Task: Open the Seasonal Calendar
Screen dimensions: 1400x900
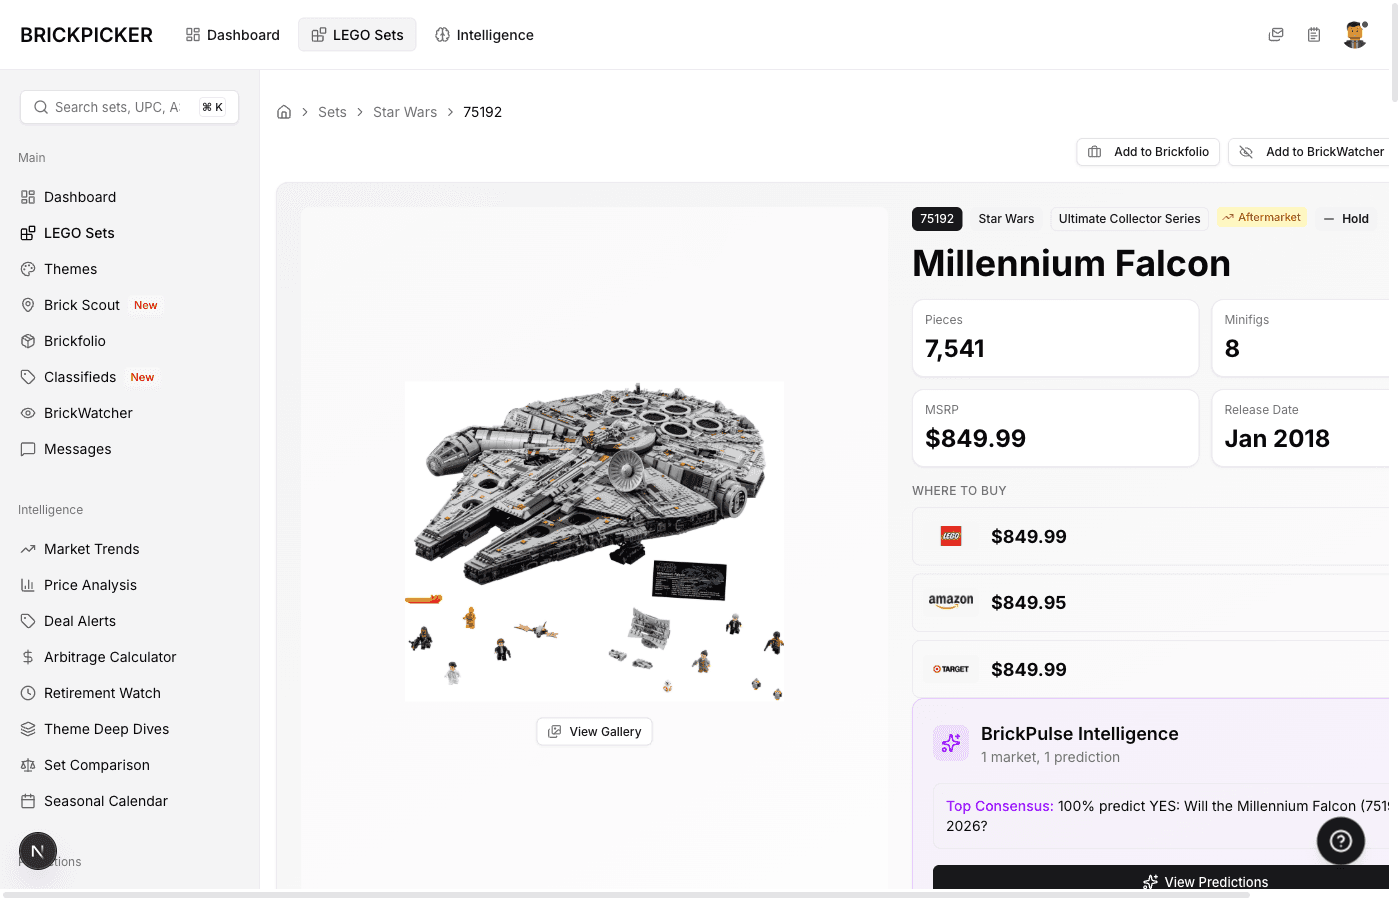Action: 106,801
